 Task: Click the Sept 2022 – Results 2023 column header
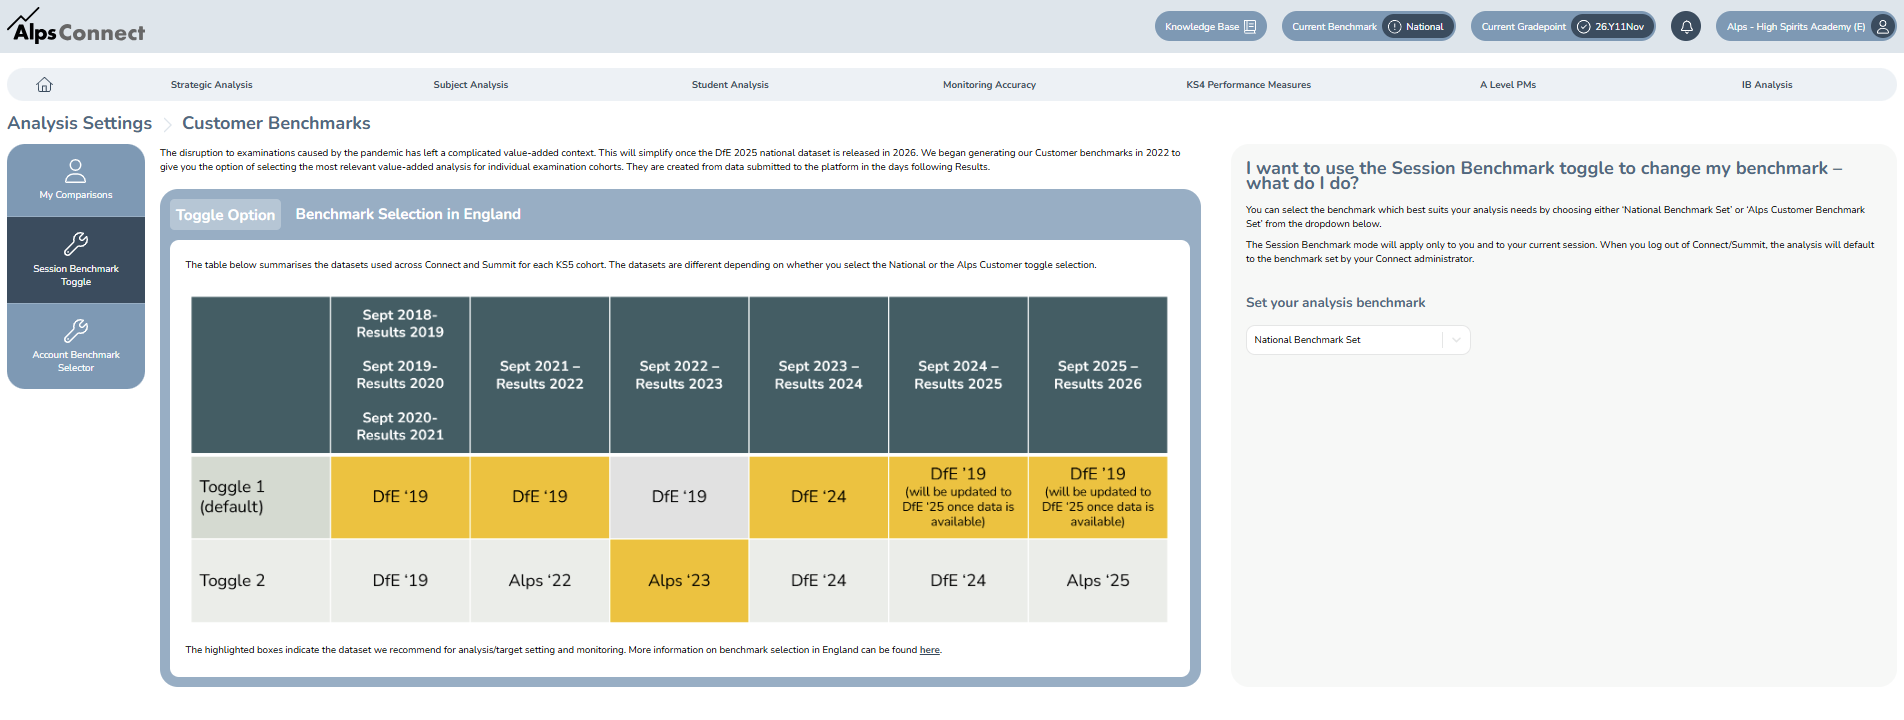[679, 375]
